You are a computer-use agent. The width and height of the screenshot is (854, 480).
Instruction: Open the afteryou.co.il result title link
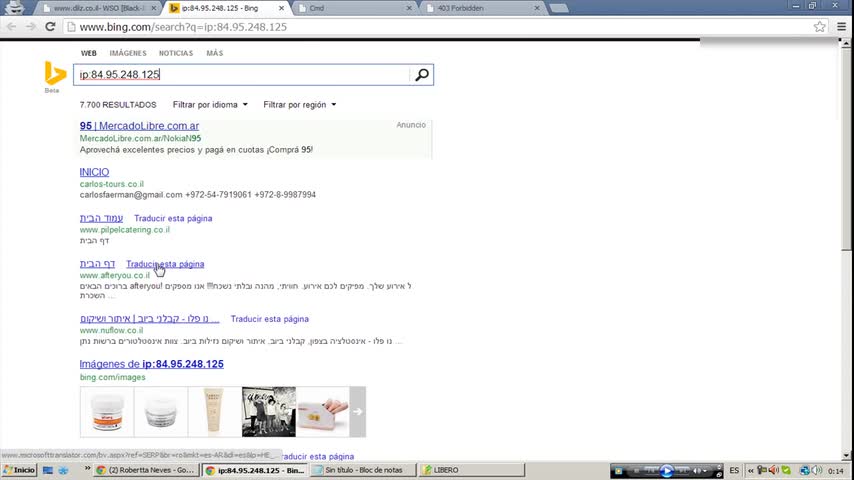(x=97, y=264)
